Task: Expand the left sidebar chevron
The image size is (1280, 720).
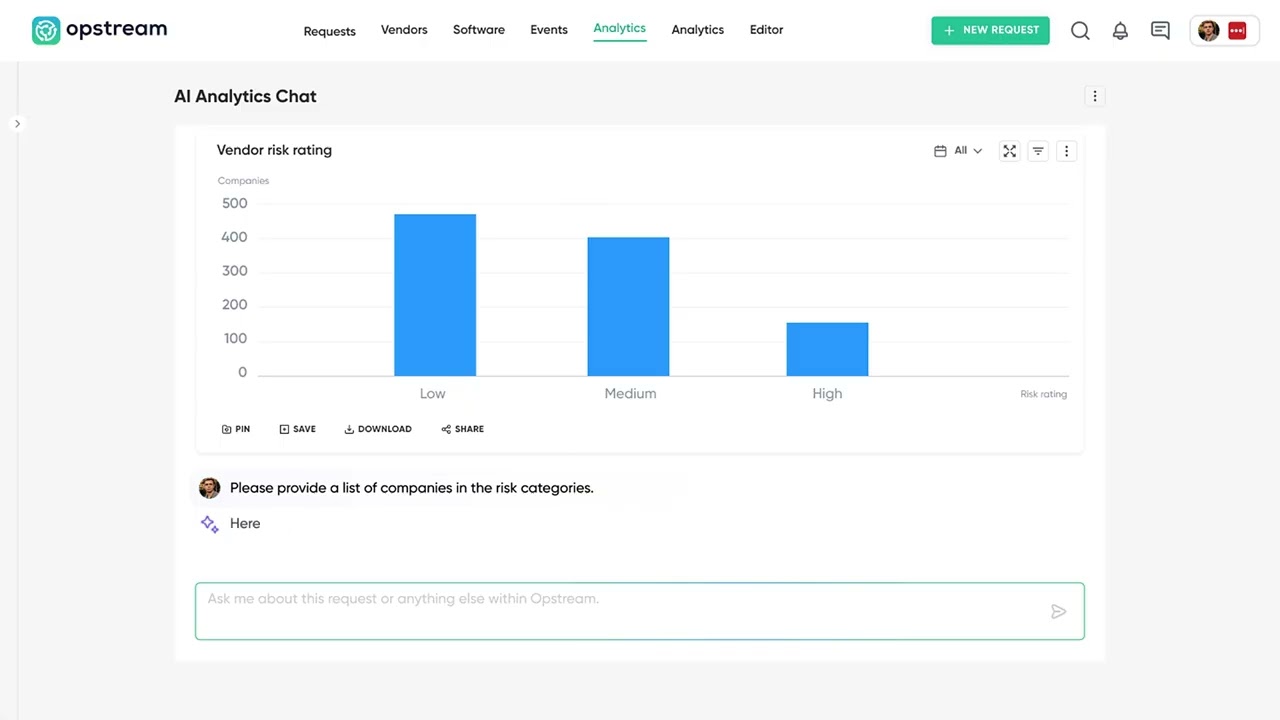Action: pyautogui.click(x=17, y=124)
